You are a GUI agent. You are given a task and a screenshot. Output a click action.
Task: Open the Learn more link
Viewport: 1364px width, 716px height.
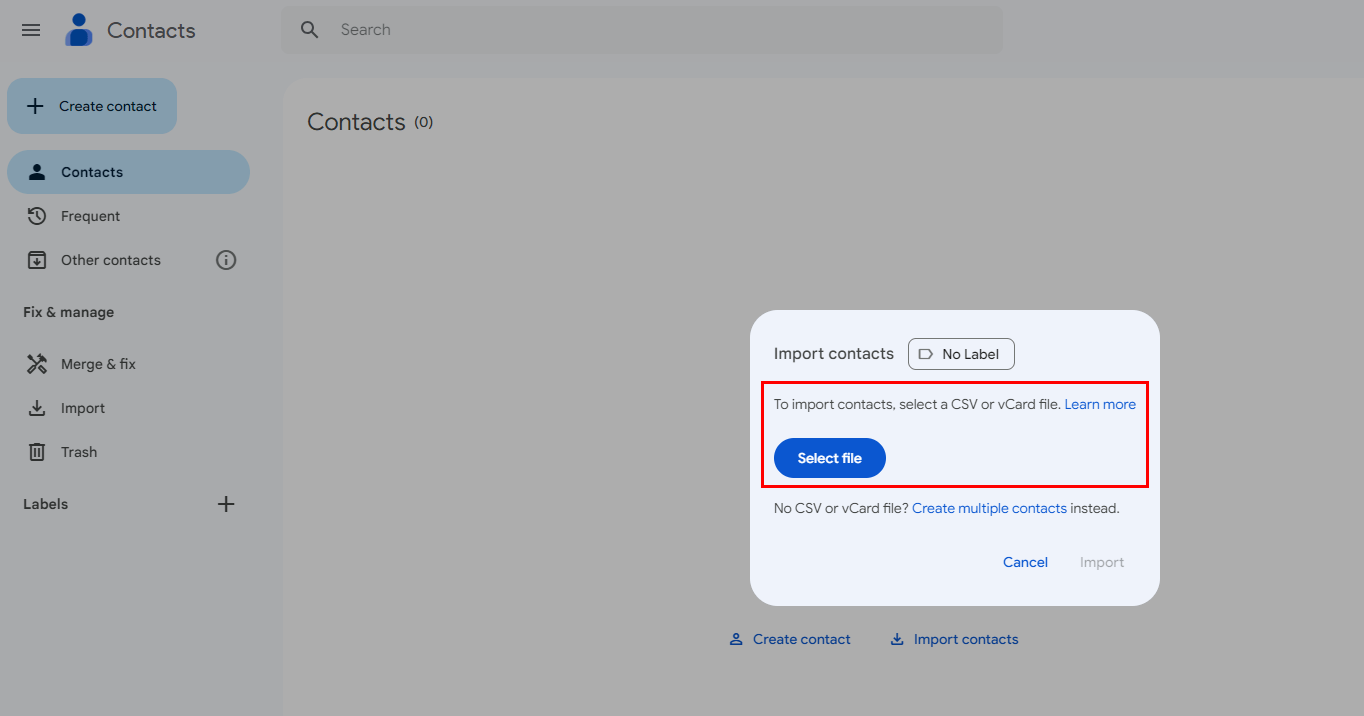tap(1100, 403)
